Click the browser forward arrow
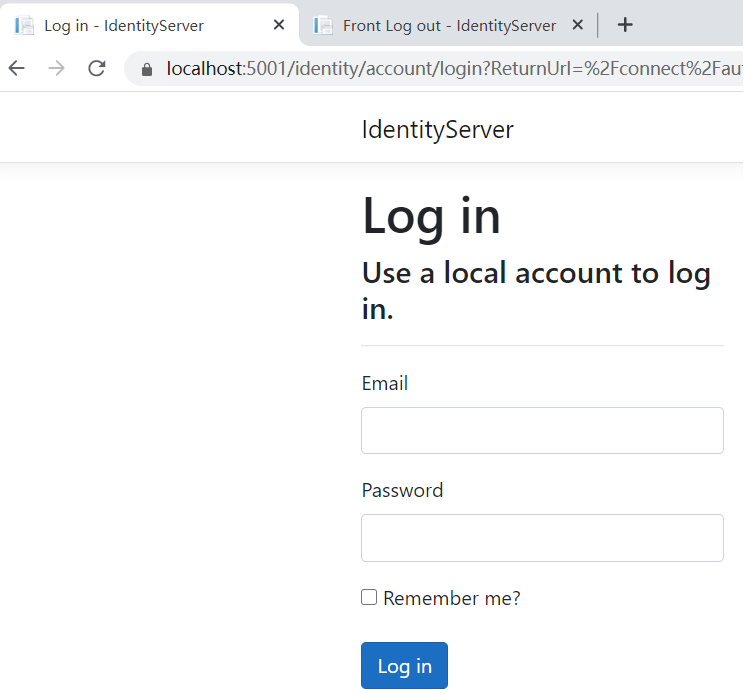This screenshot has width=744, height=694. coord(56,68)
